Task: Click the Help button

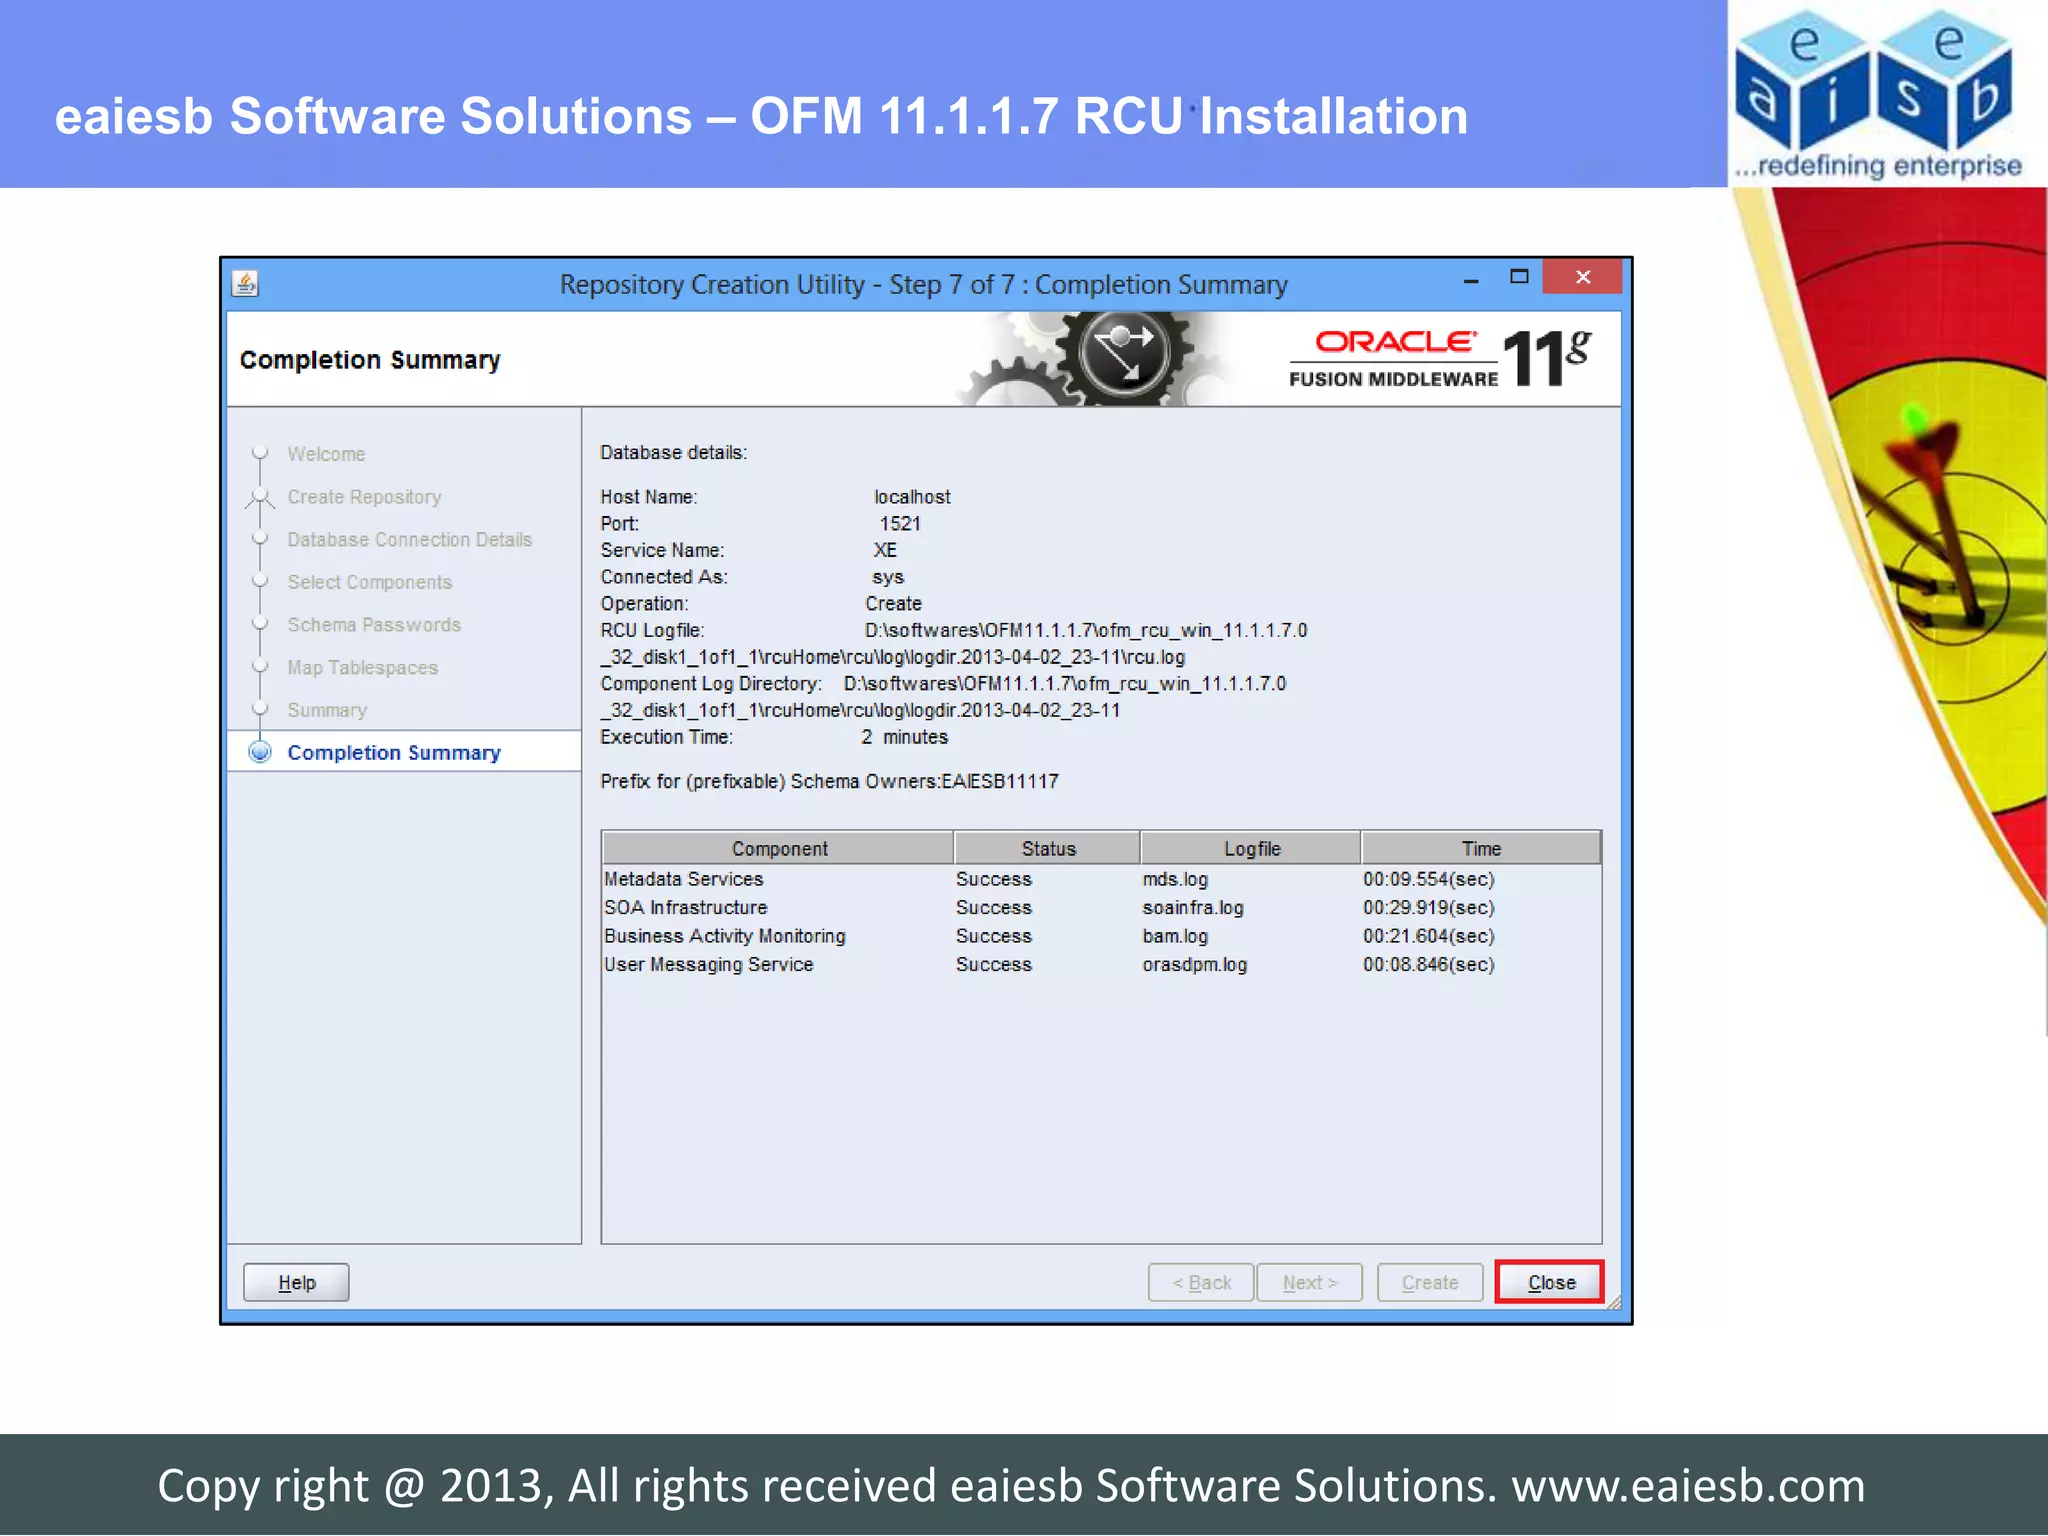Action: click(296, 1282)
